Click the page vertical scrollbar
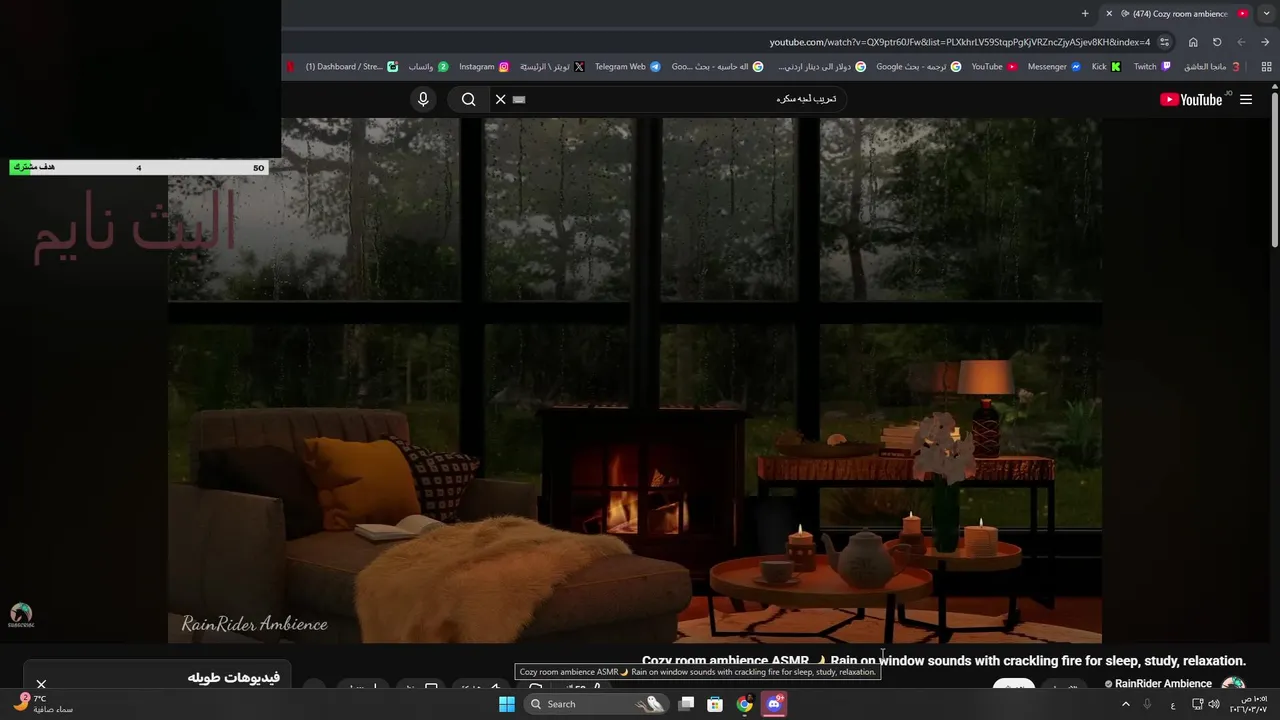 1275,170
